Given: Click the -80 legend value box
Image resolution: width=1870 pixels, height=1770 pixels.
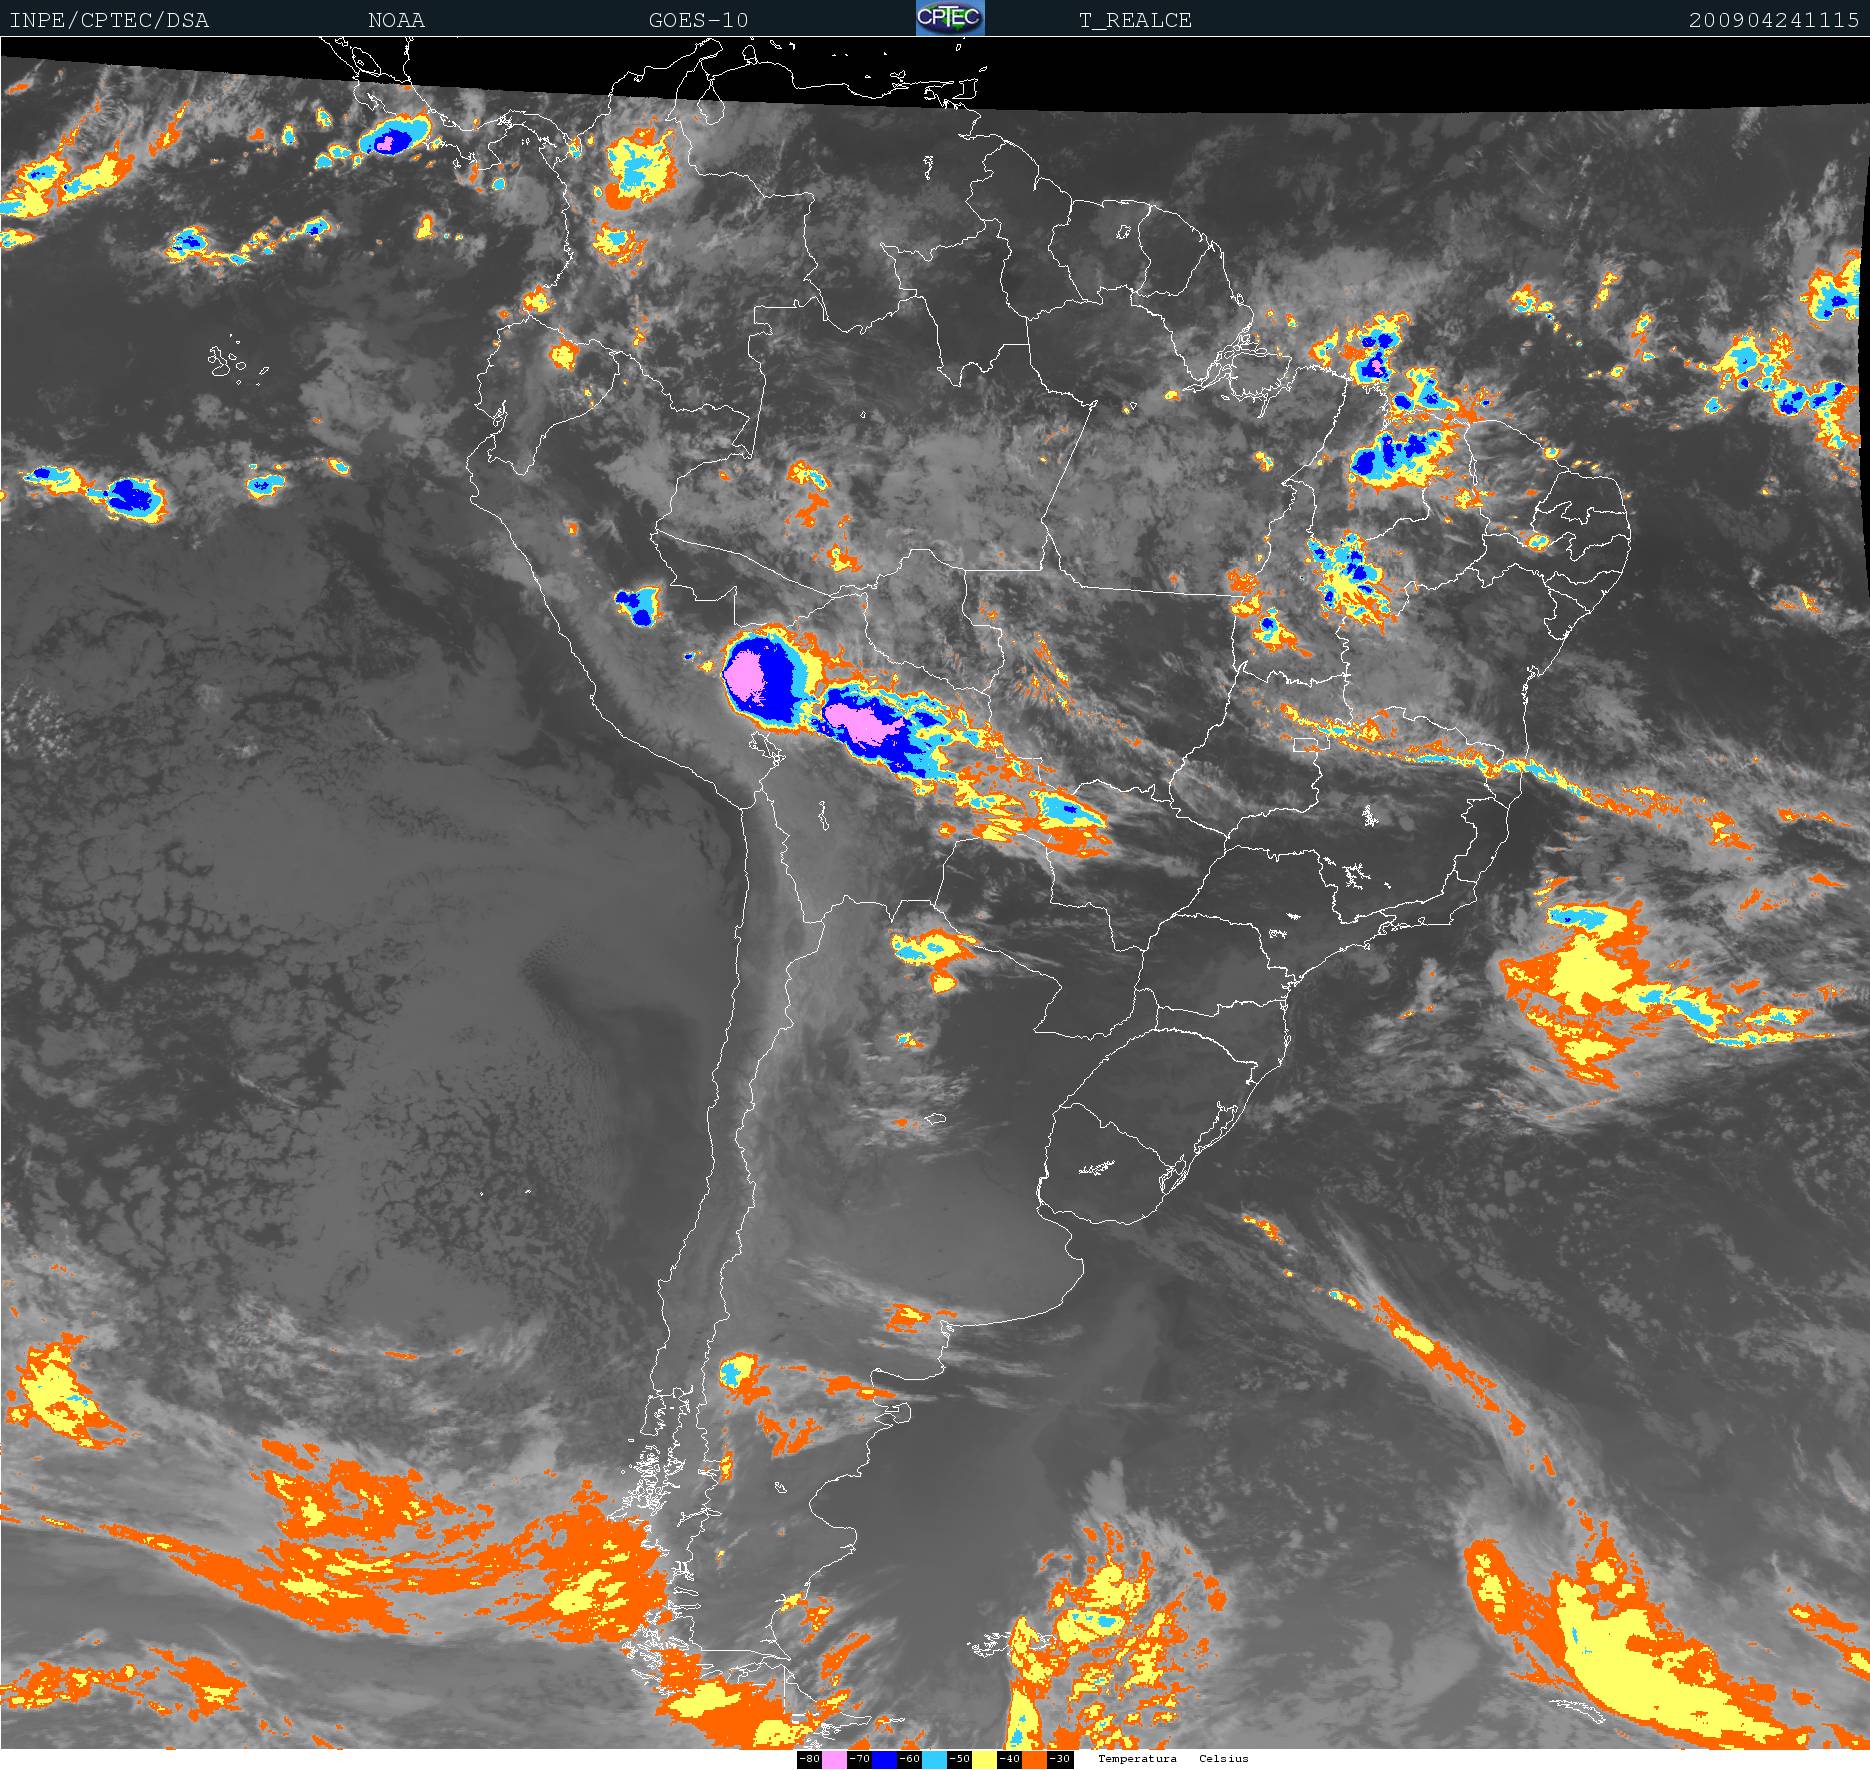Looking at the screenshot, I should click(x=809, y=1759).
